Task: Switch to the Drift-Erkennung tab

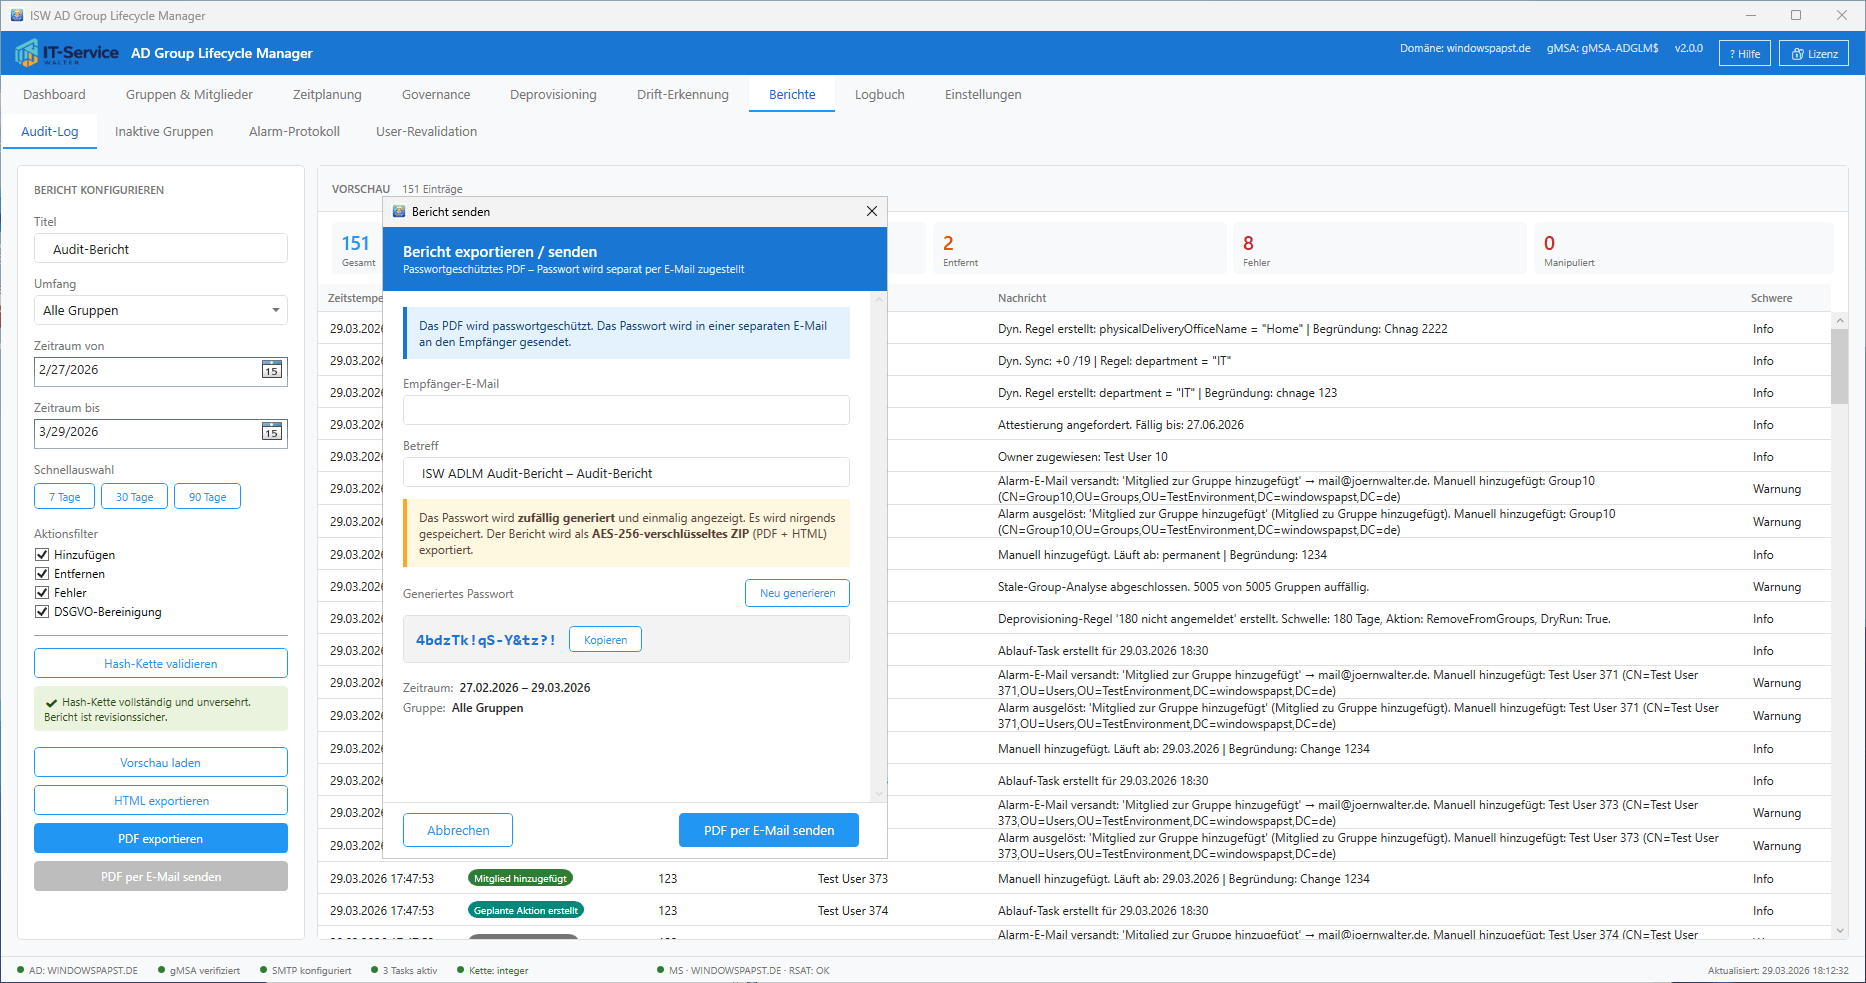Action: [682, 95]
